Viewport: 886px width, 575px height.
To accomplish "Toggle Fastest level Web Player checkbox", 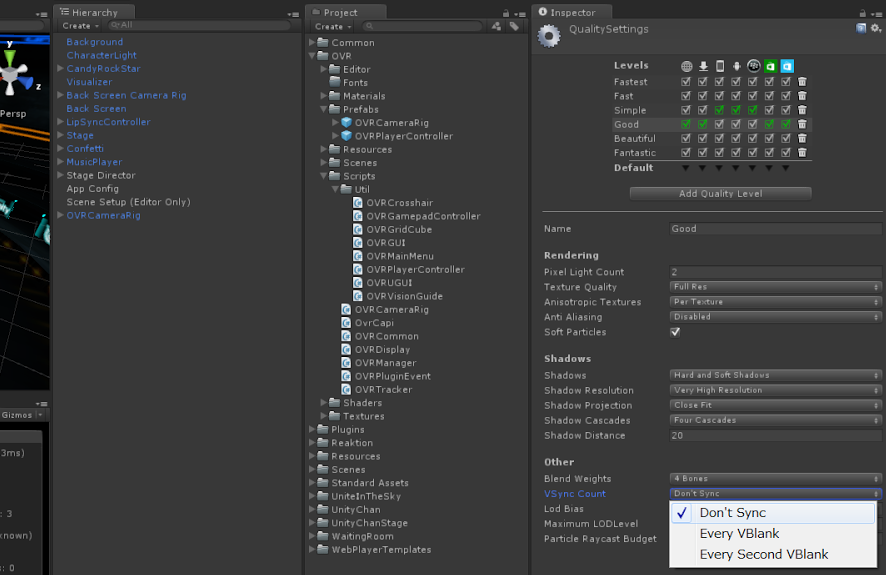I will click(686, 82).
